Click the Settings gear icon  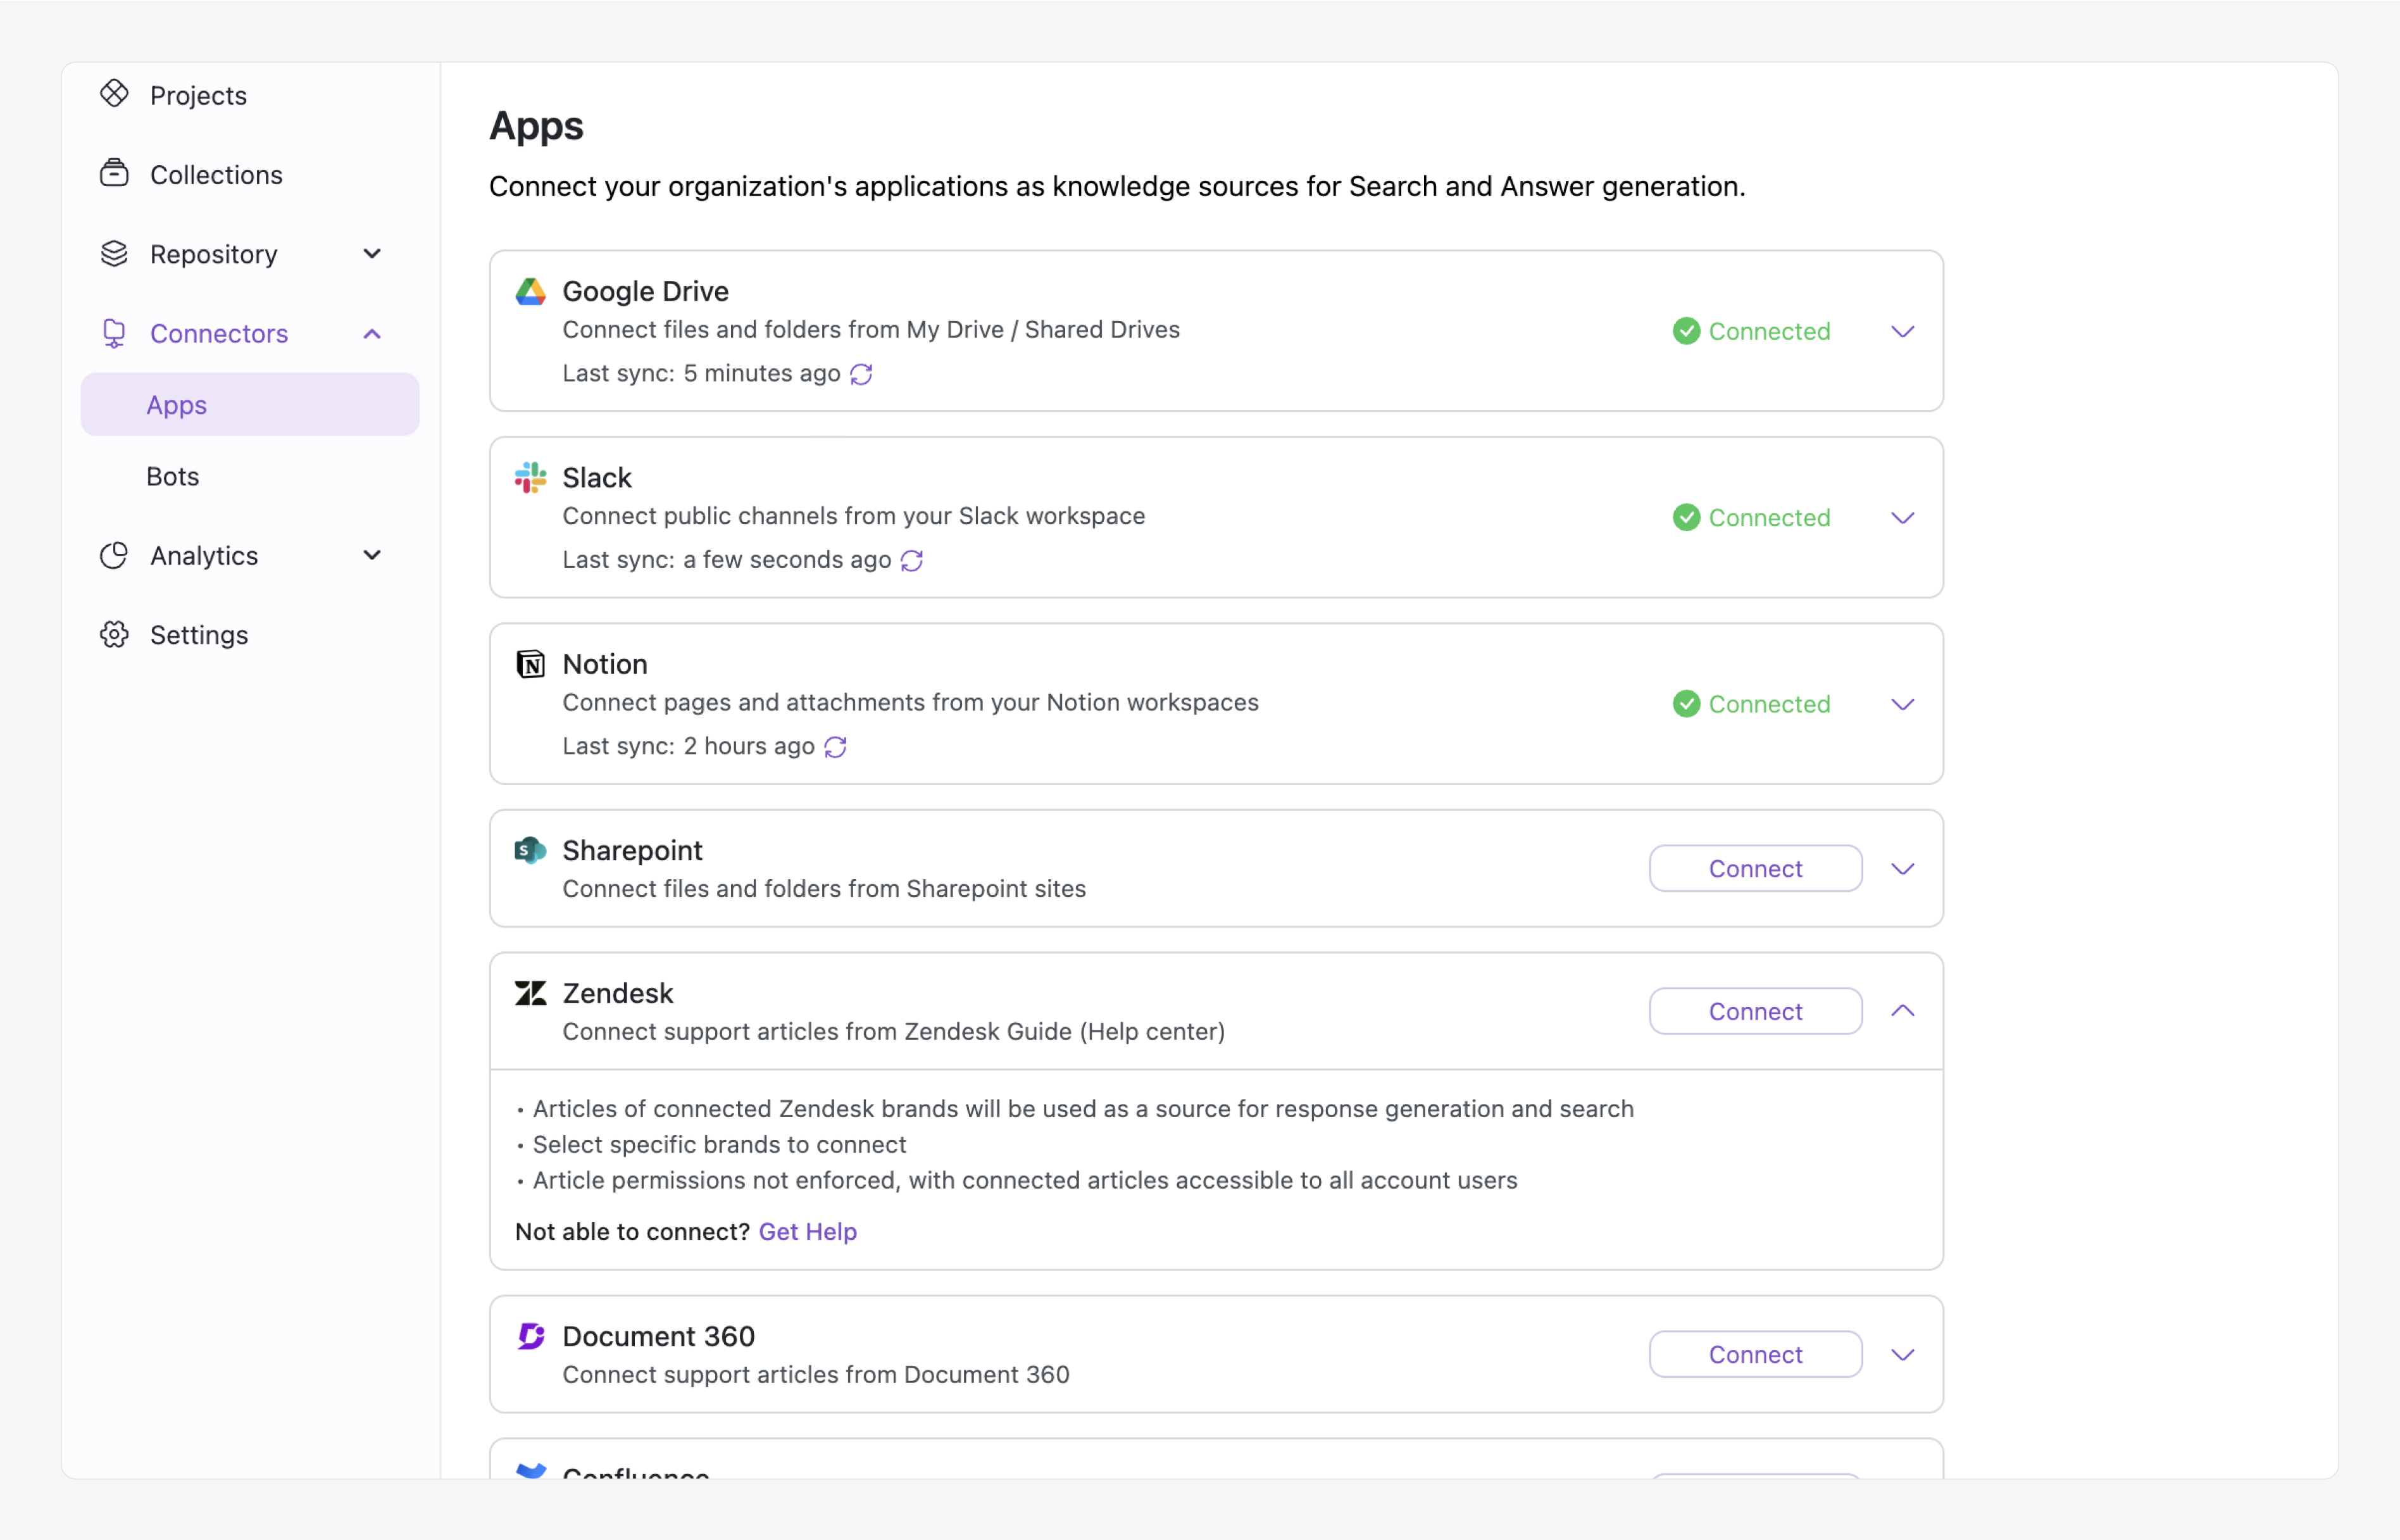tap(114, 635)
